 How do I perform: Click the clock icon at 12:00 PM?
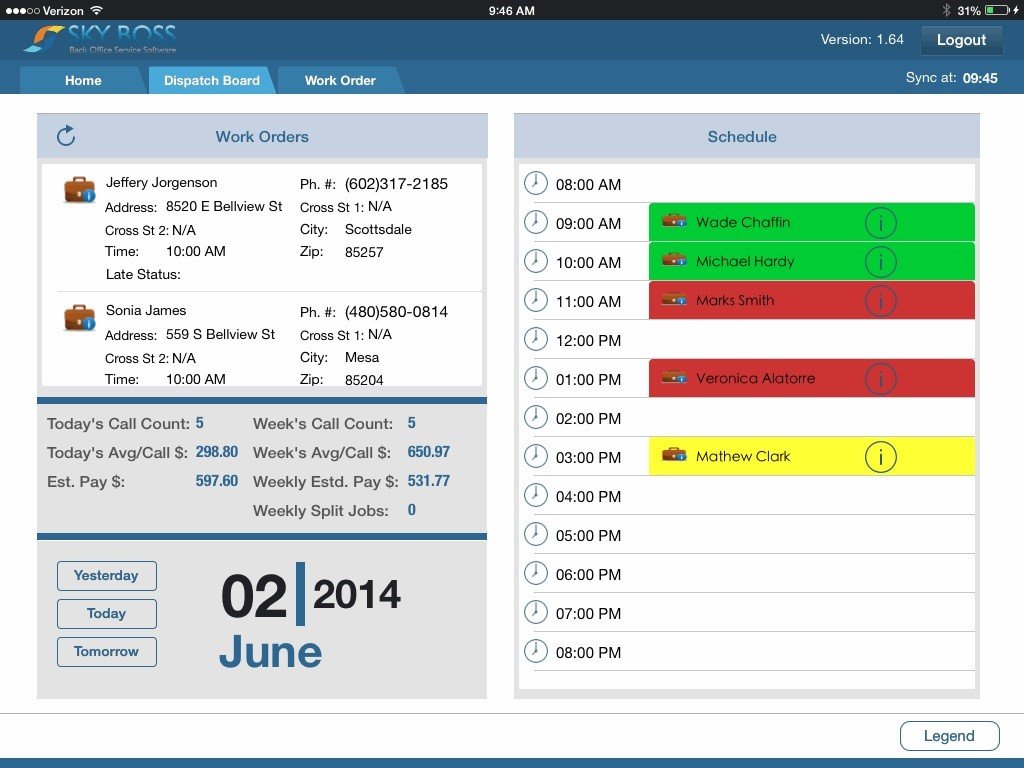click(x=536, y=339)
